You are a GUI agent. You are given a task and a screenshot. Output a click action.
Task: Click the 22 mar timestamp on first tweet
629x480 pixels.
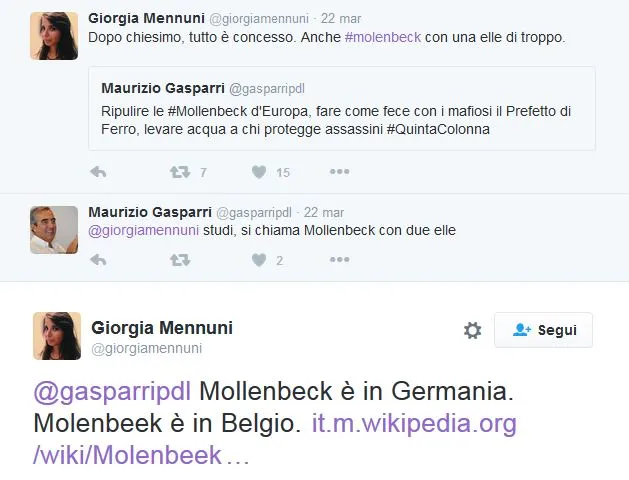[x=341, y=19]
